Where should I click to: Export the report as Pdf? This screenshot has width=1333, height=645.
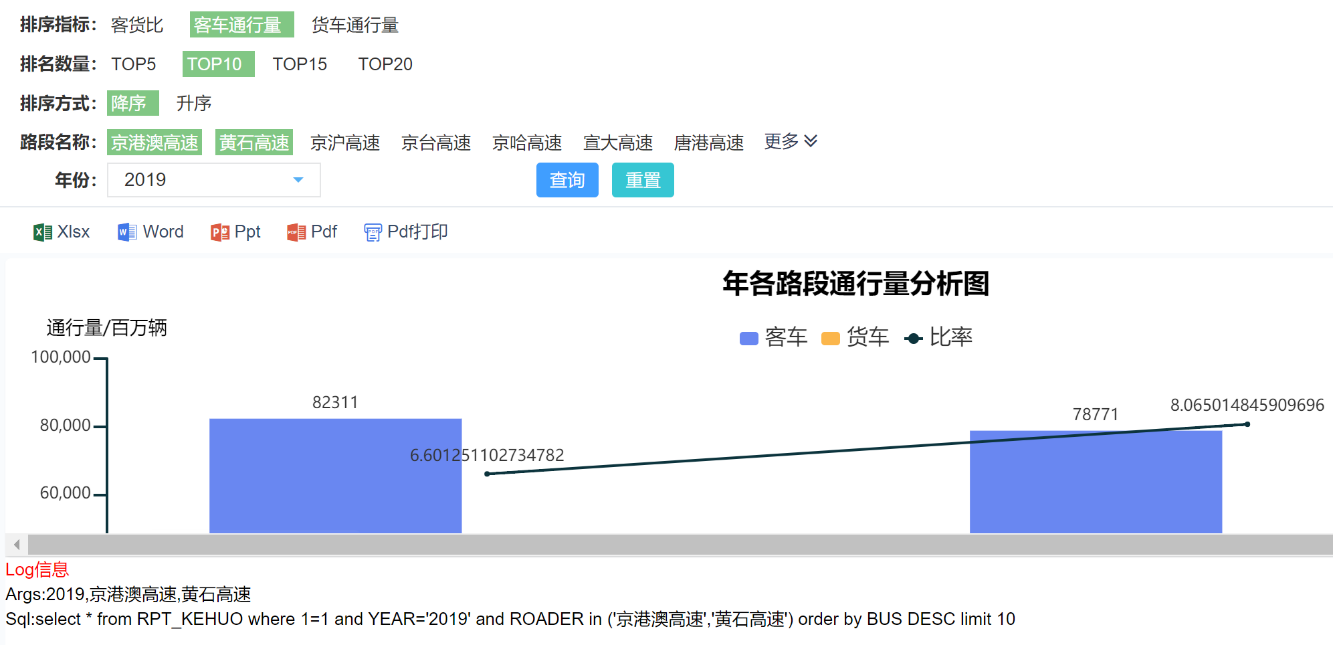312,232
